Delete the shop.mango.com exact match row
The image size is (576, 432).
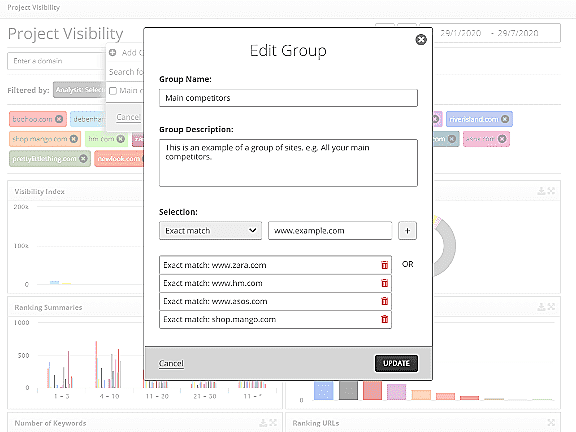point(385,319)
